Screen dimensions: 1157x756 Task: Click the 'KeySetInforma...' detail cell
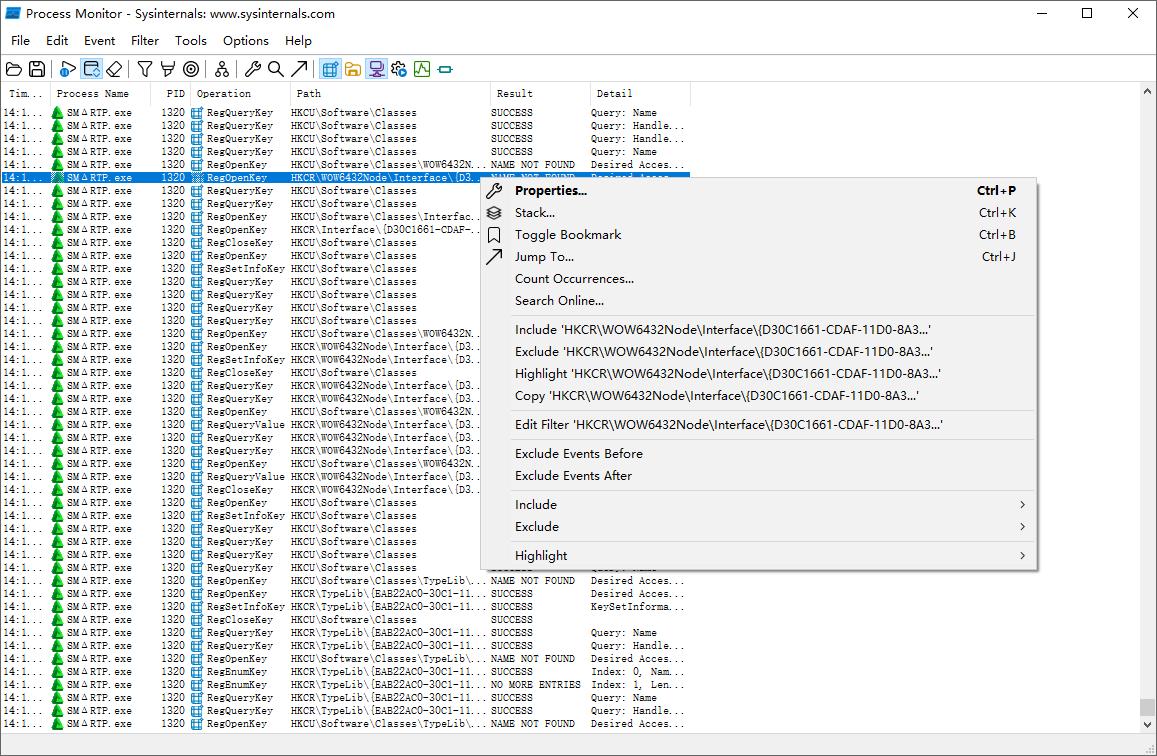pos(638,606)
